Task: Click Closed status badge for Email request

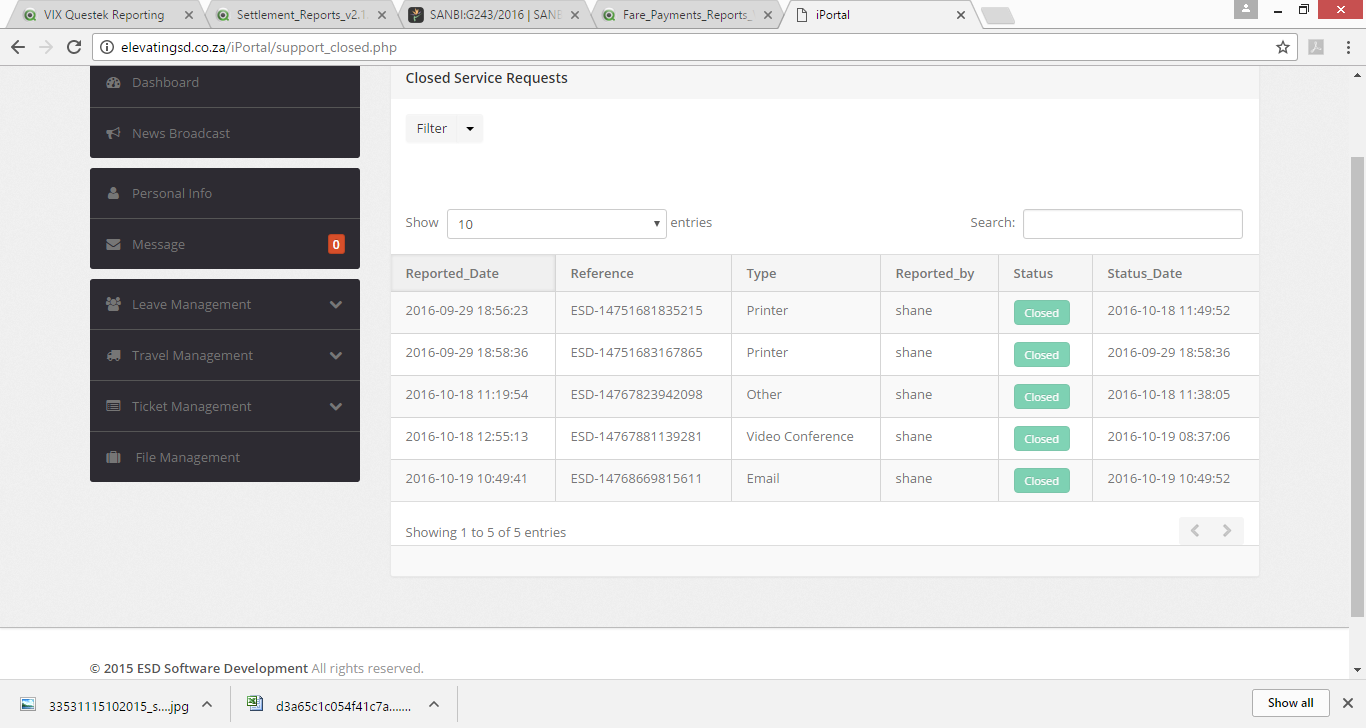Action: (x=1041, y=481)
